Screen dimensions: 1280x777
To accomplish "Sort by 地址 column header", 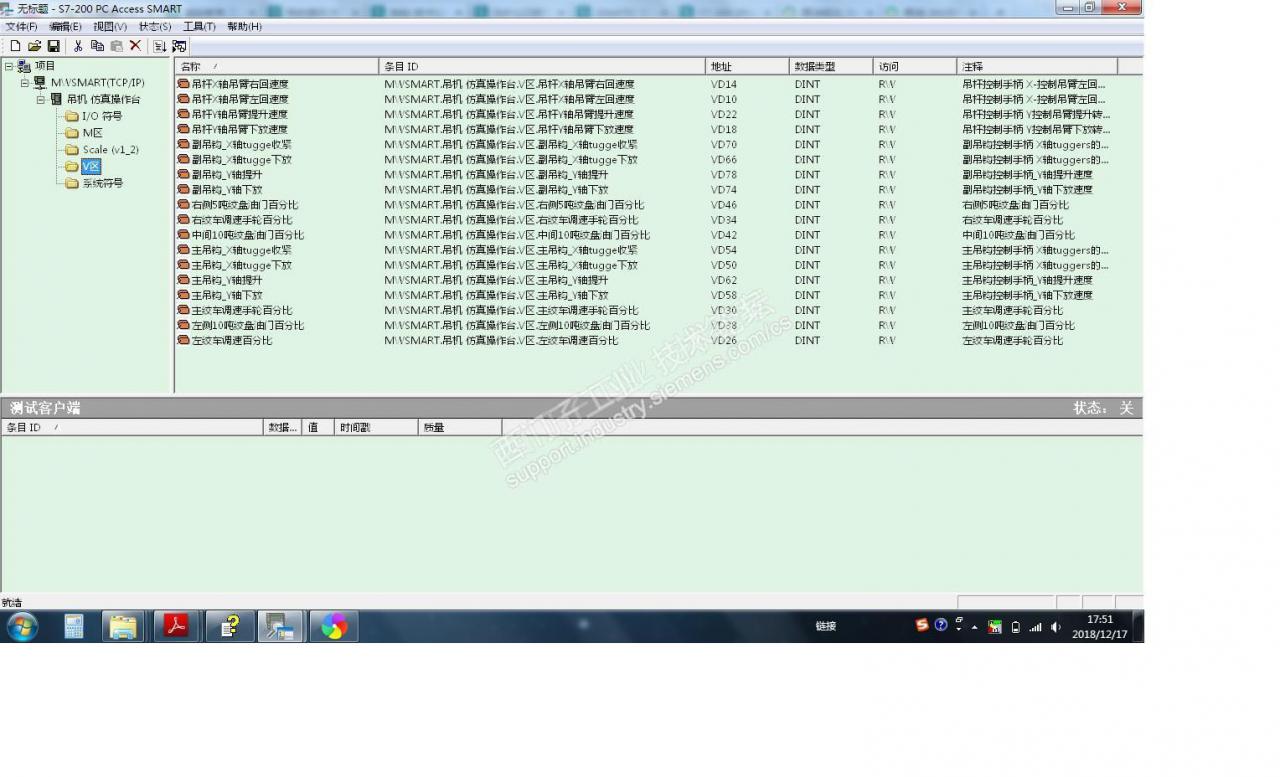I will click(x=748, y=66).
